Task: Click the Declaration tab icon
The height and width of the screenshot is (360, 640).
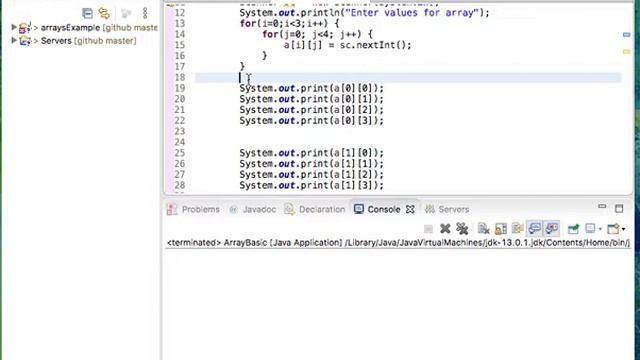Action: click(289, 209)
